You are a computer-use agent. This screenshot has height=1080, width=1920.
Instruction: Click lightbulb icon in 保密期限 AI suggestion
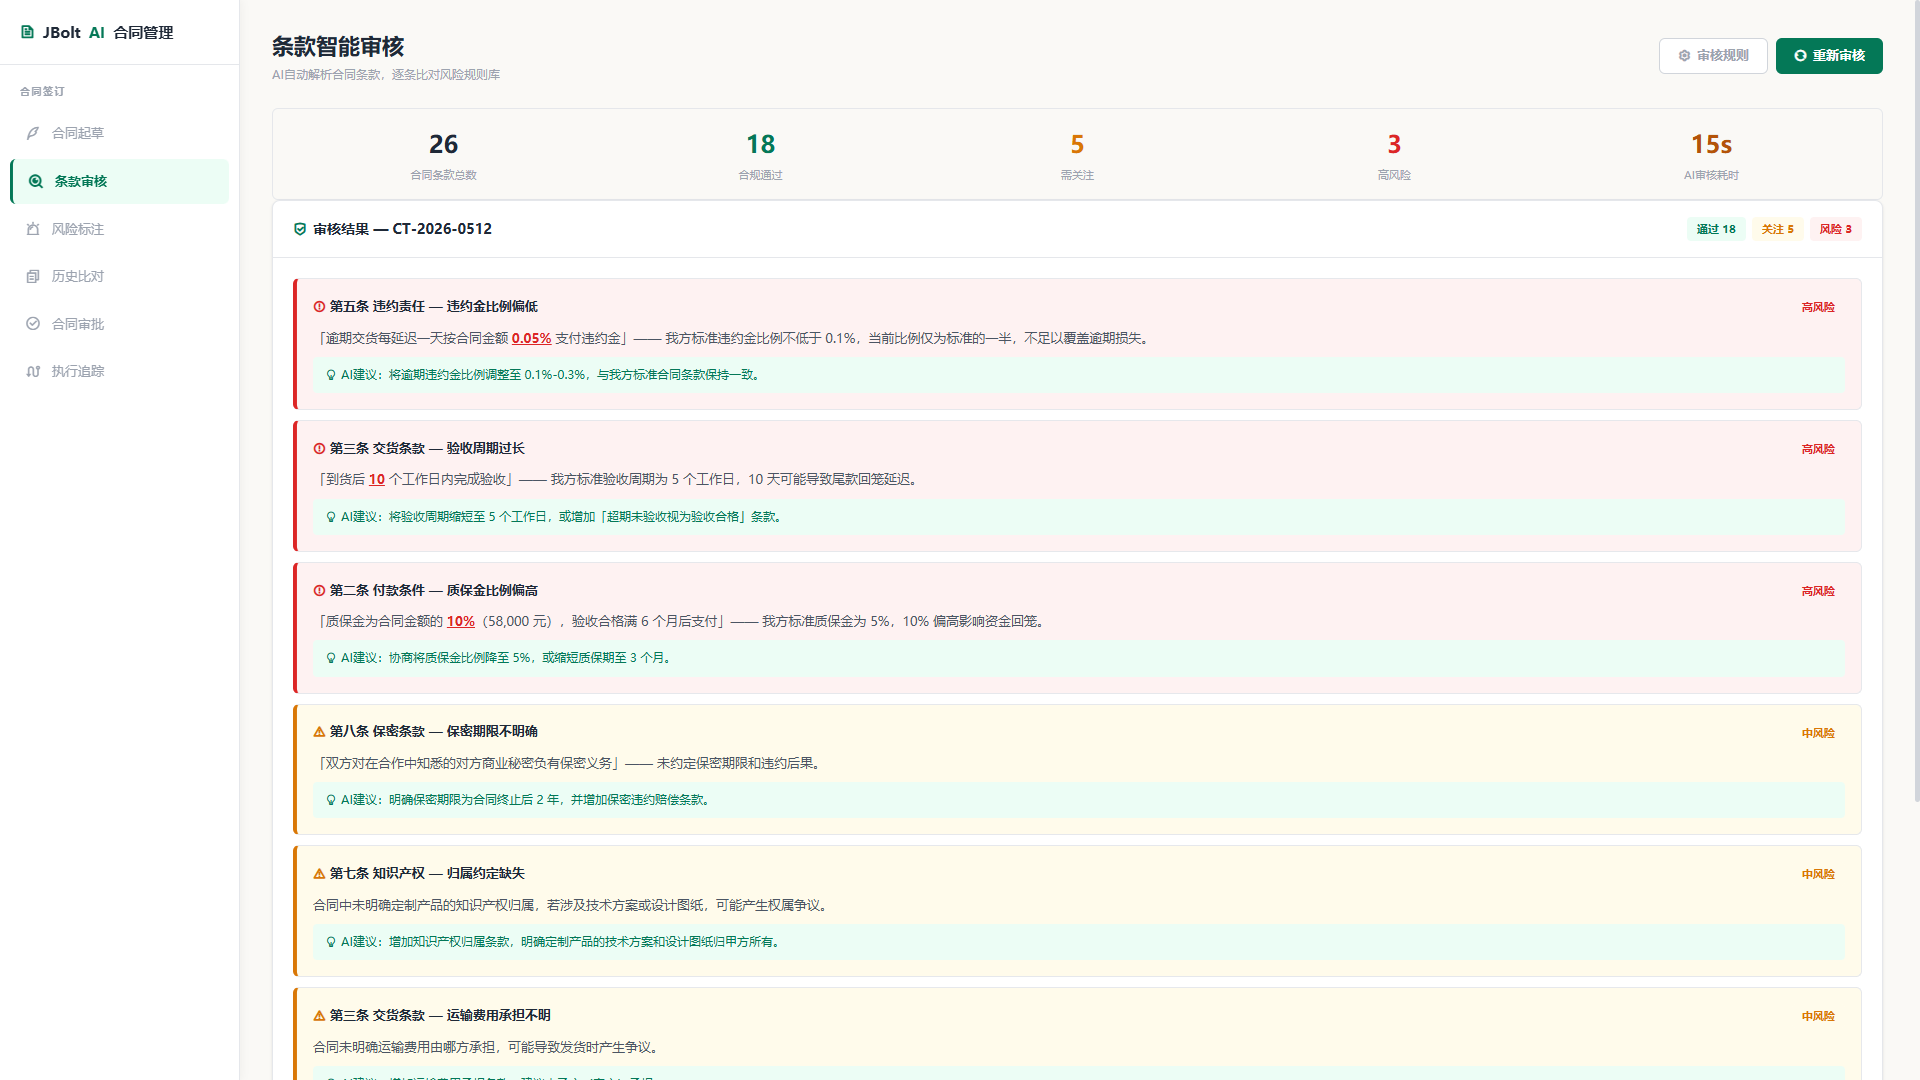331,800
